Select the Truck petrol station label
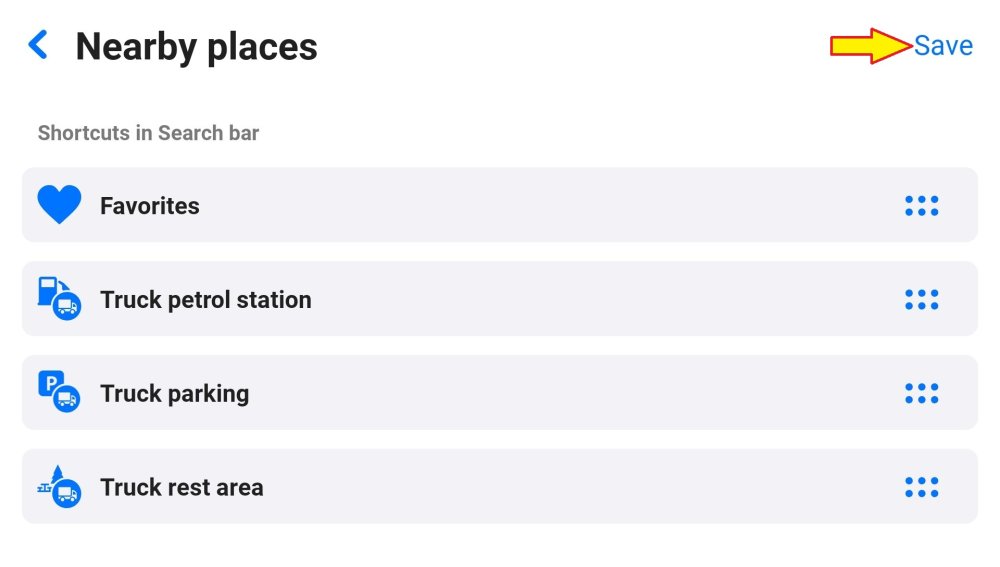Viewport: 1000px width, 567px height. pos(206,300)
